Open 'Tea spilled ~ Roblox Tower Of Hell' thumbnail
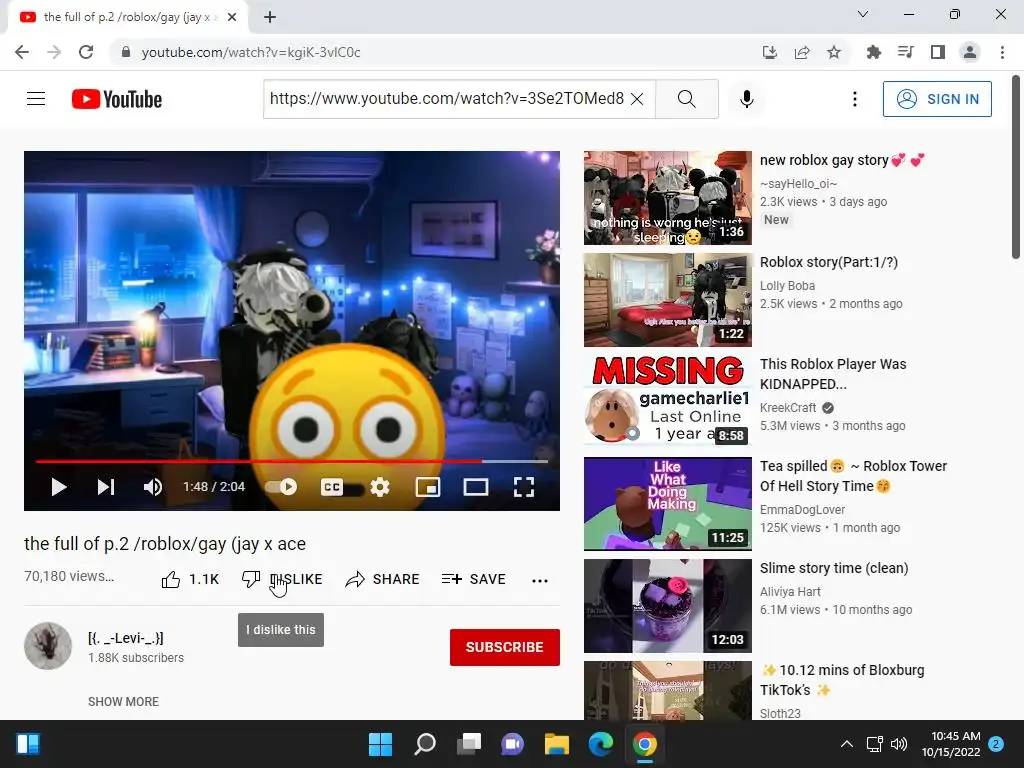This screenshot has width=1024, height=768. pos(667,504)
